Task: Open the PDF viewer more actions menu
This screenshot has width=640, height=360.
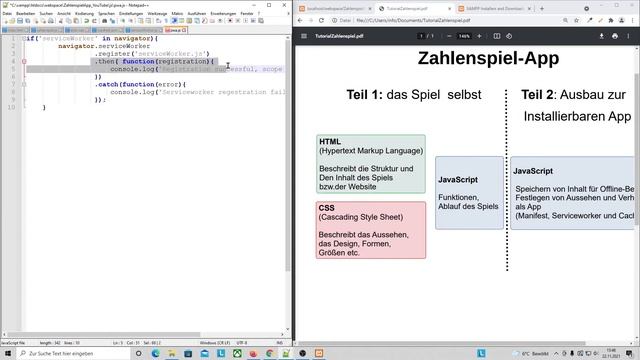Action: 628,36
